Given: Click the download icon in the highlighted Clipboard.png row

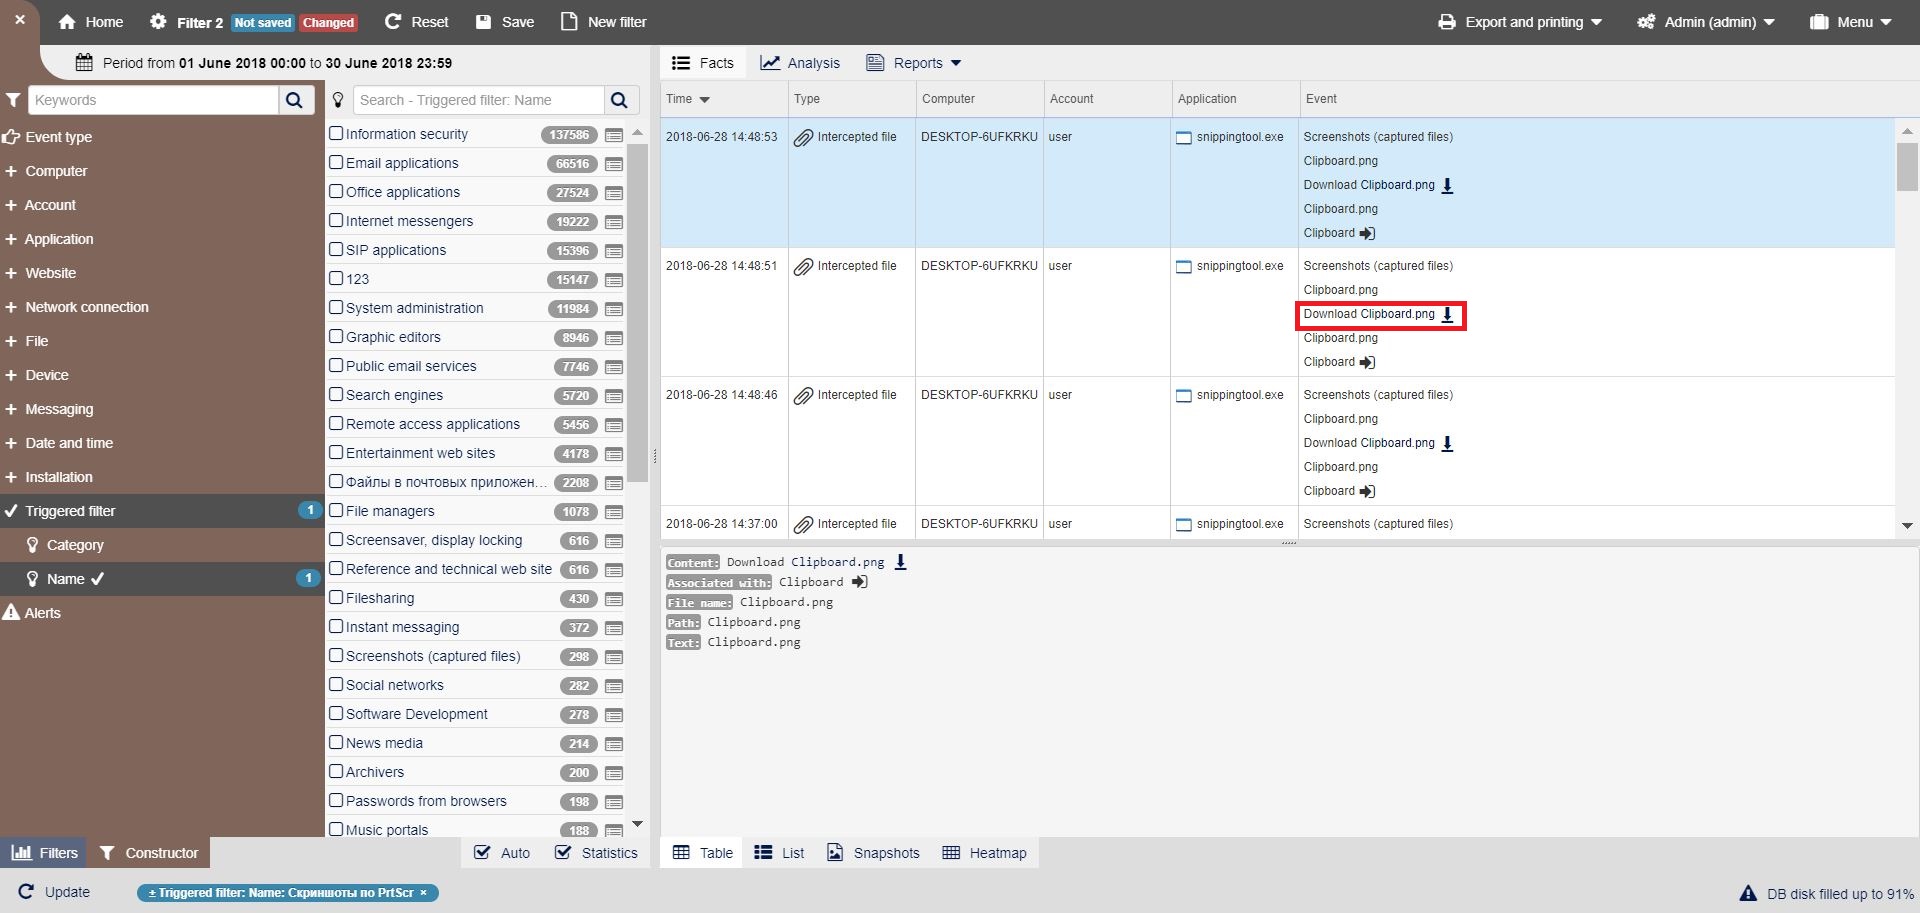Looking at the screenshot, I should [x=1447, y=315].
